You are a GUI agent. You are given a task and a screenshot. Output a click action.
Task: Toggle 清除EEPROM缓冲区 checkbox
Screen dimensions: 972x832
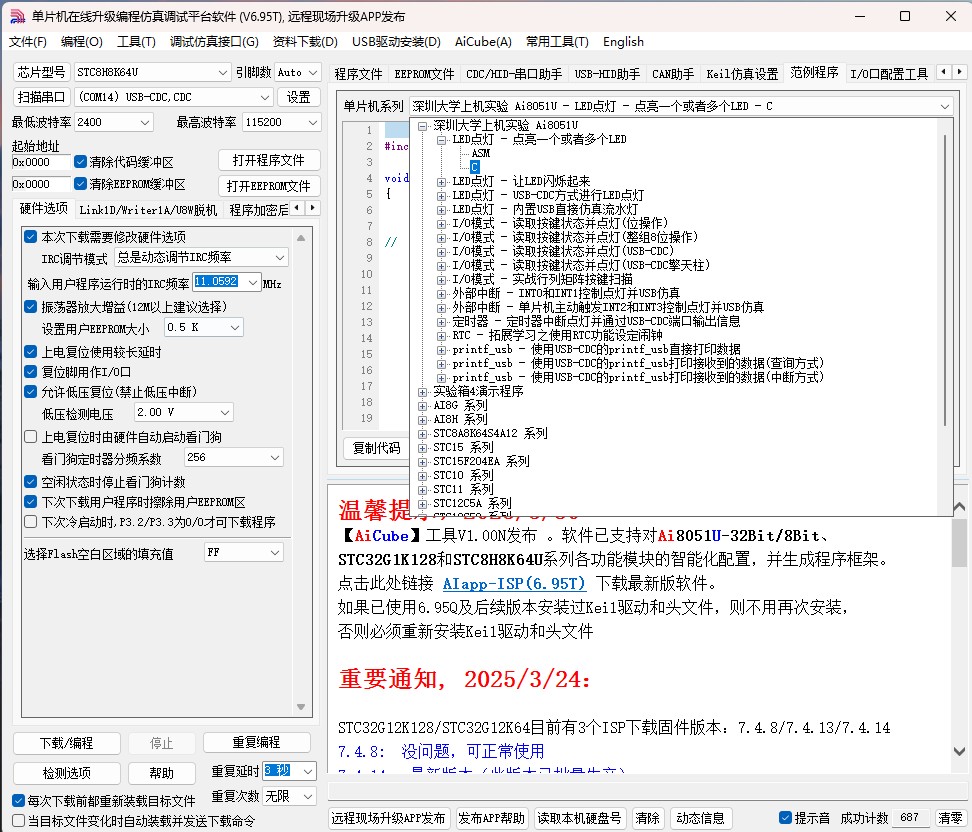tap(80, 184)
